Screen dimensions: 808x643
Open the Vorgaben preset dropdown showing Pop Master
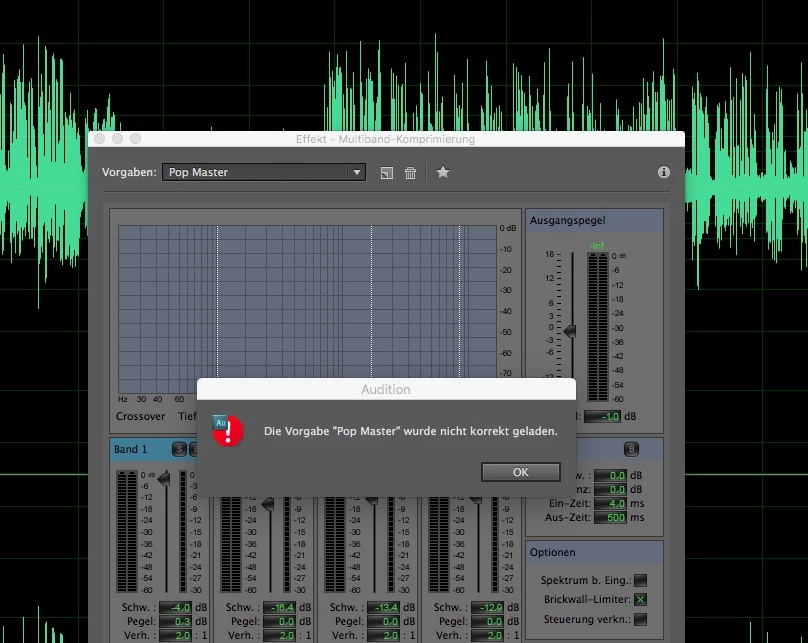[x=264, y=172]
